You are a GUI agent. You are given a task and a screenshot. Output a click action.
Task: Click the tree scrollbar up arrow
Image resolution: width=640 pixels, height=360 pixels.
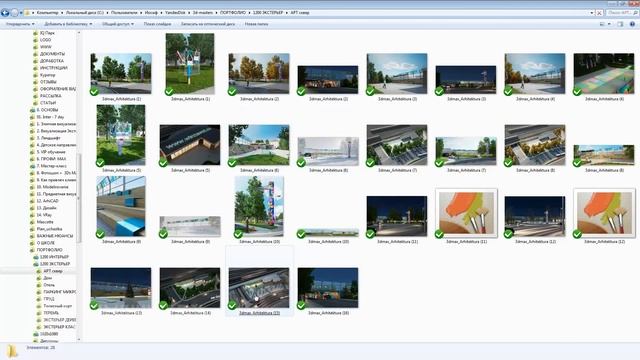79,33
